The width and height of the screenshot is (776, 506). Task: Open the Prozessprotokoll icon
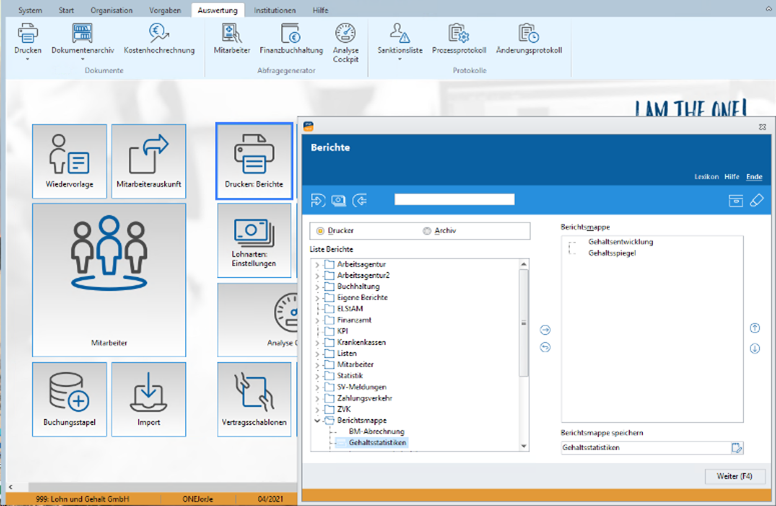[x=459, y=34]
